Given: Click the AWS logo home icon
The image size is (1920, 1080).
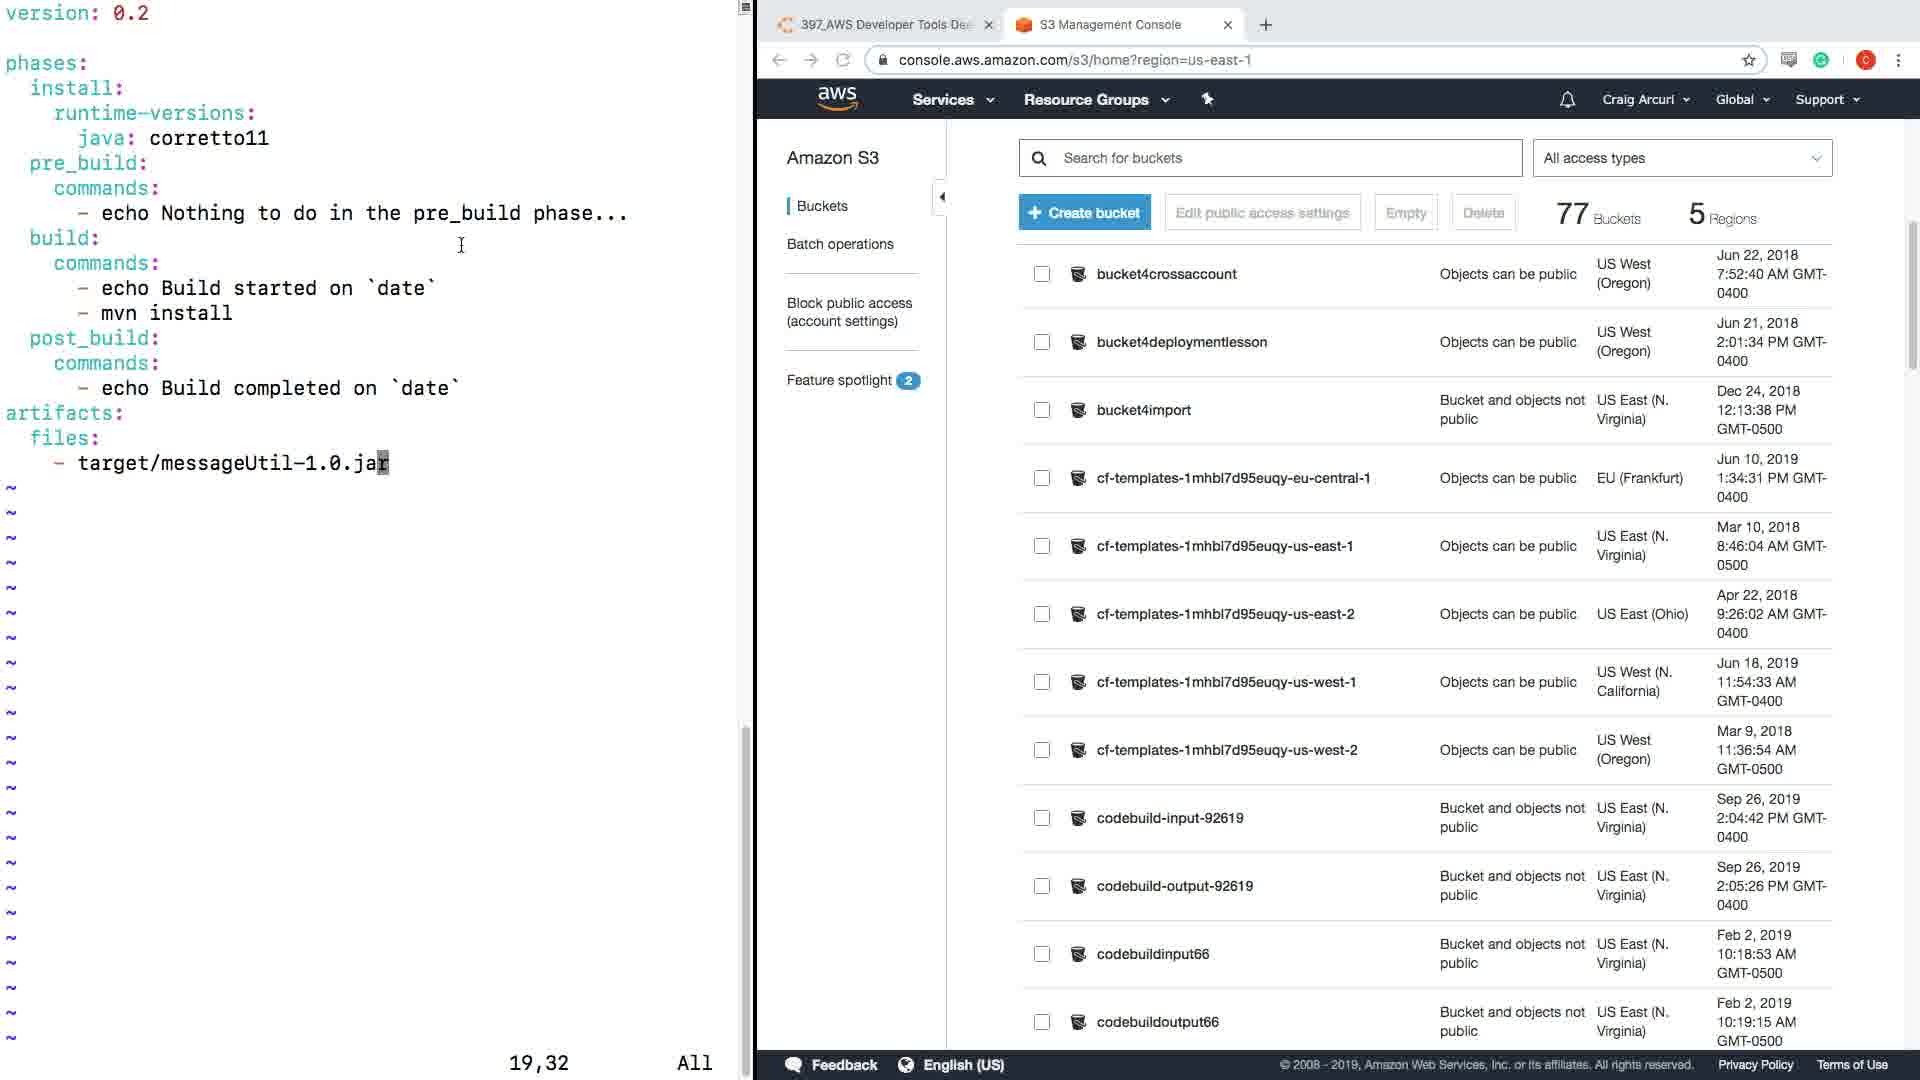Looking at the screenshot, I should (x=837, y=98).
